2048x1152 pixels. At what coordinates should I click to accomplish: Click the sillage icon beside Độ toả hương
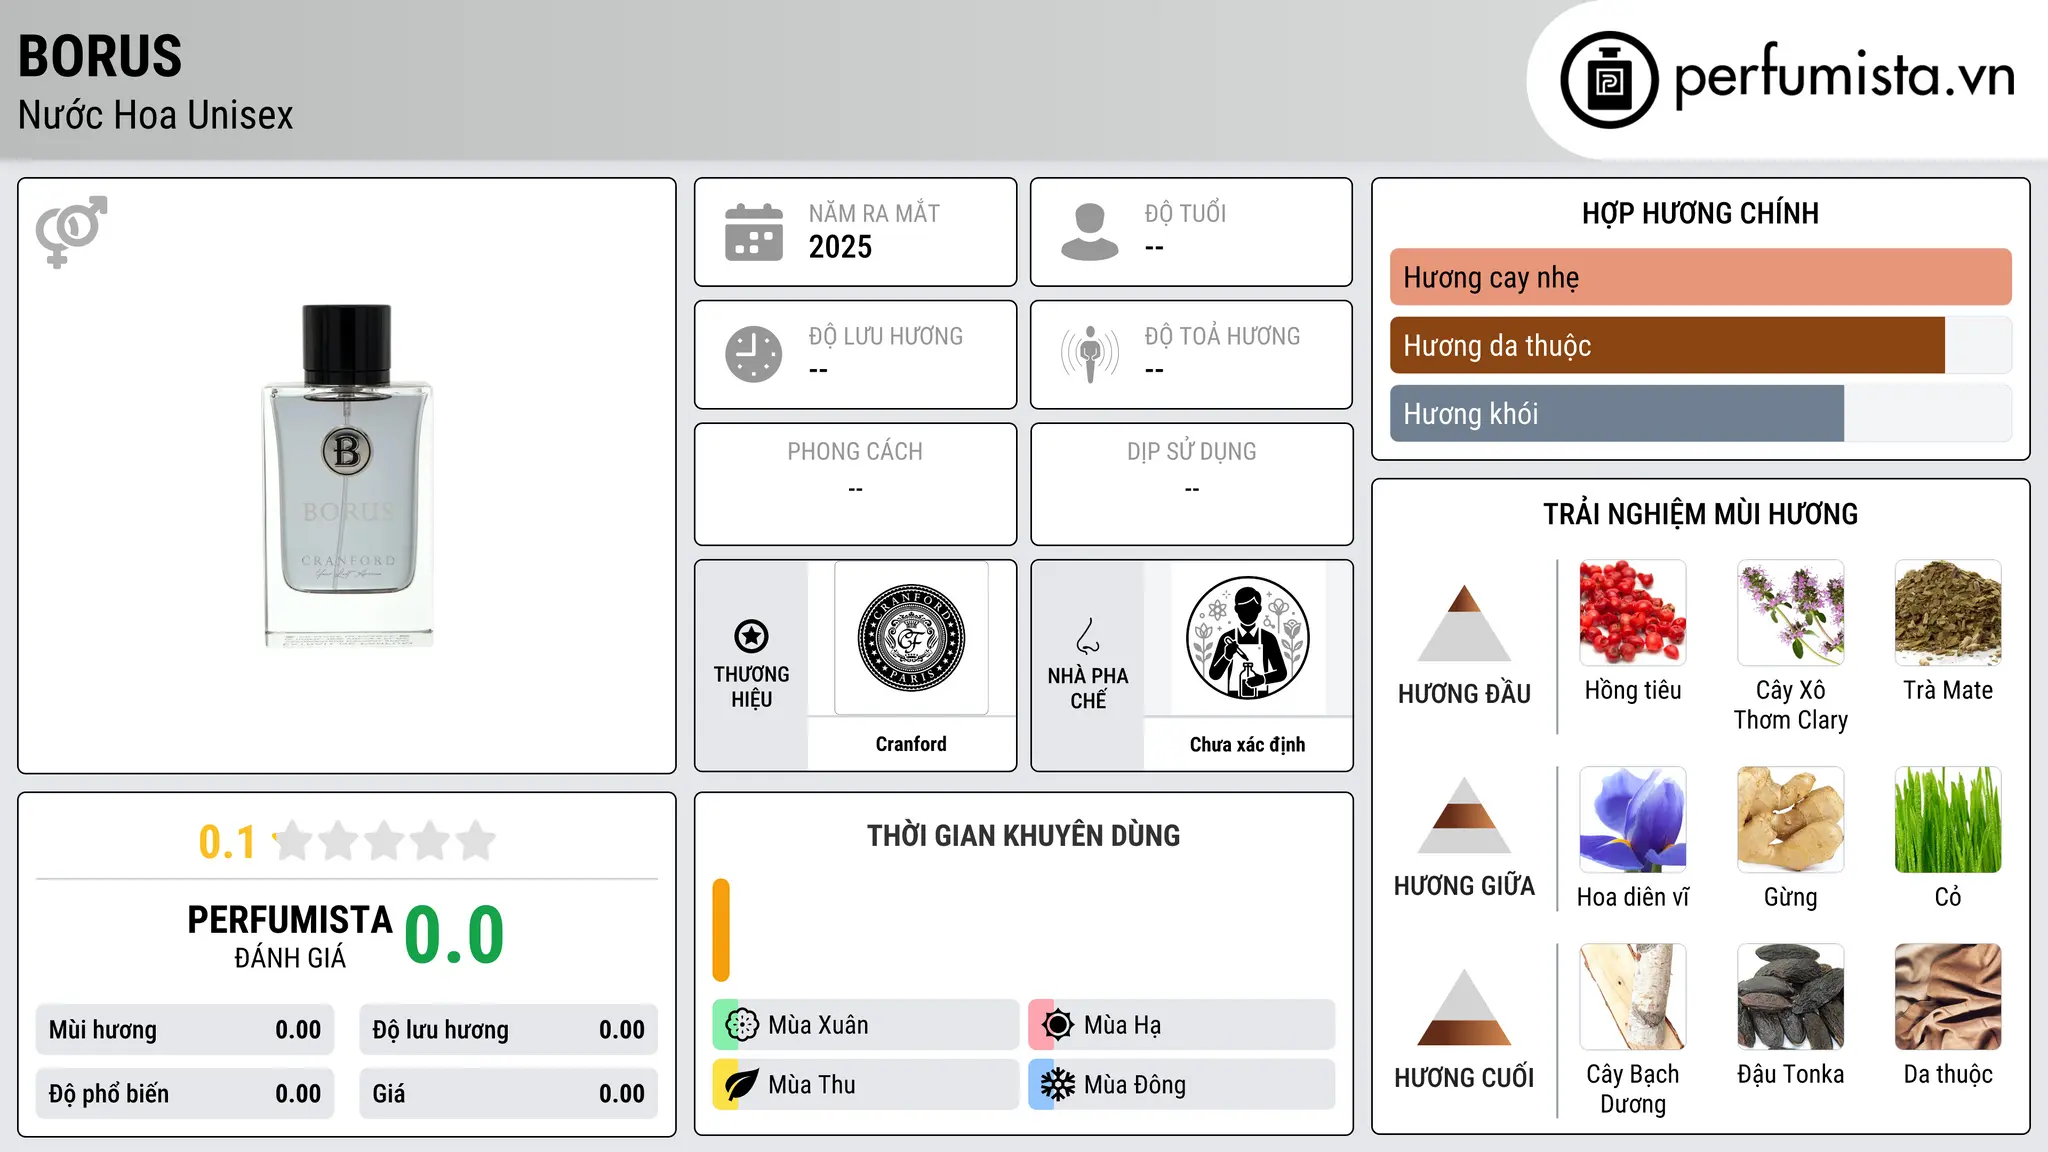coord(1090,354)
